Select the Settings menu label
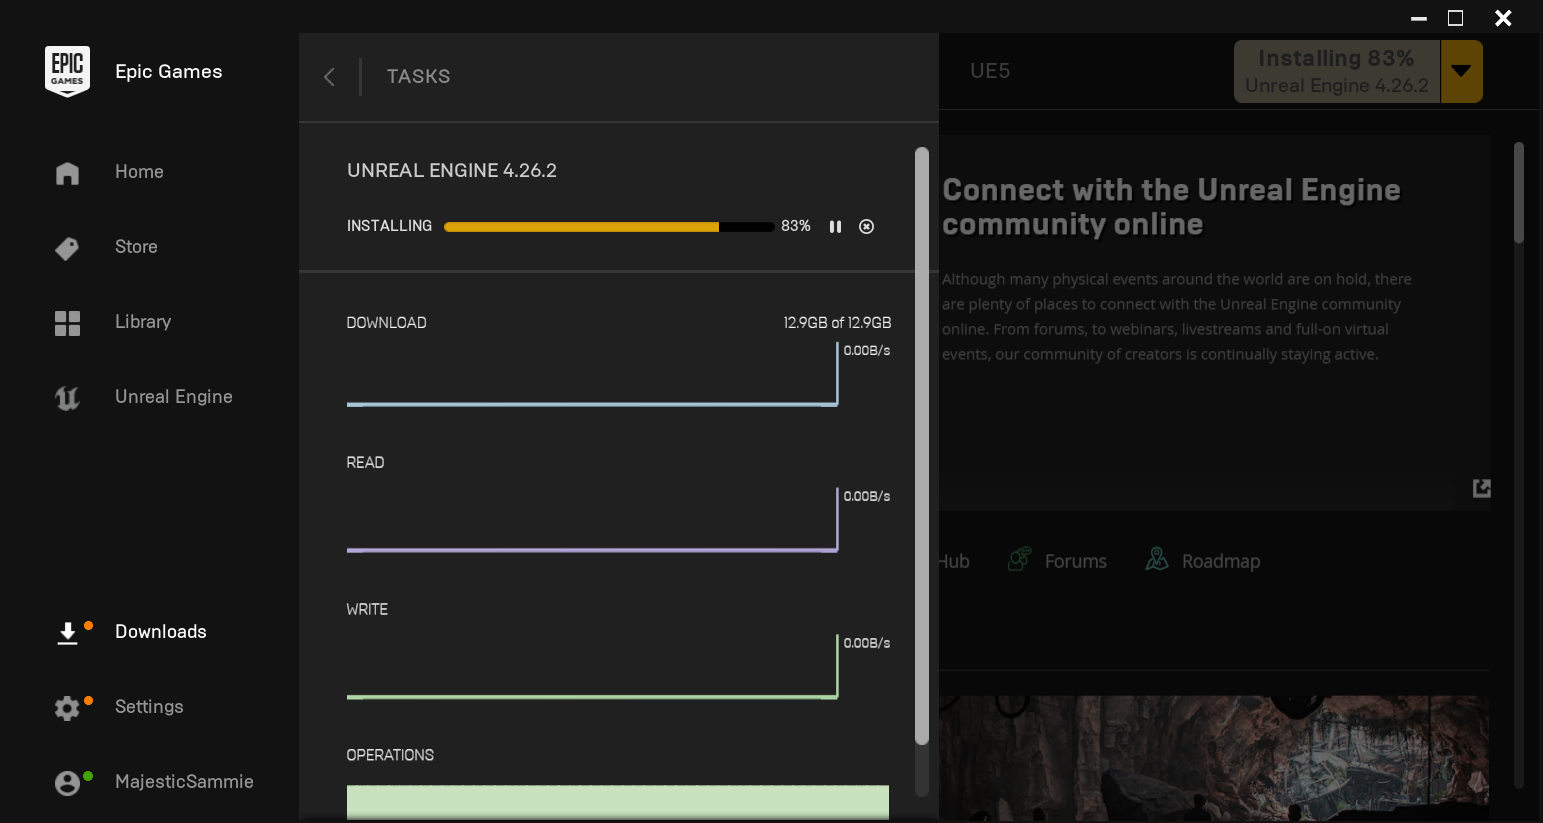 pos(149,707)
